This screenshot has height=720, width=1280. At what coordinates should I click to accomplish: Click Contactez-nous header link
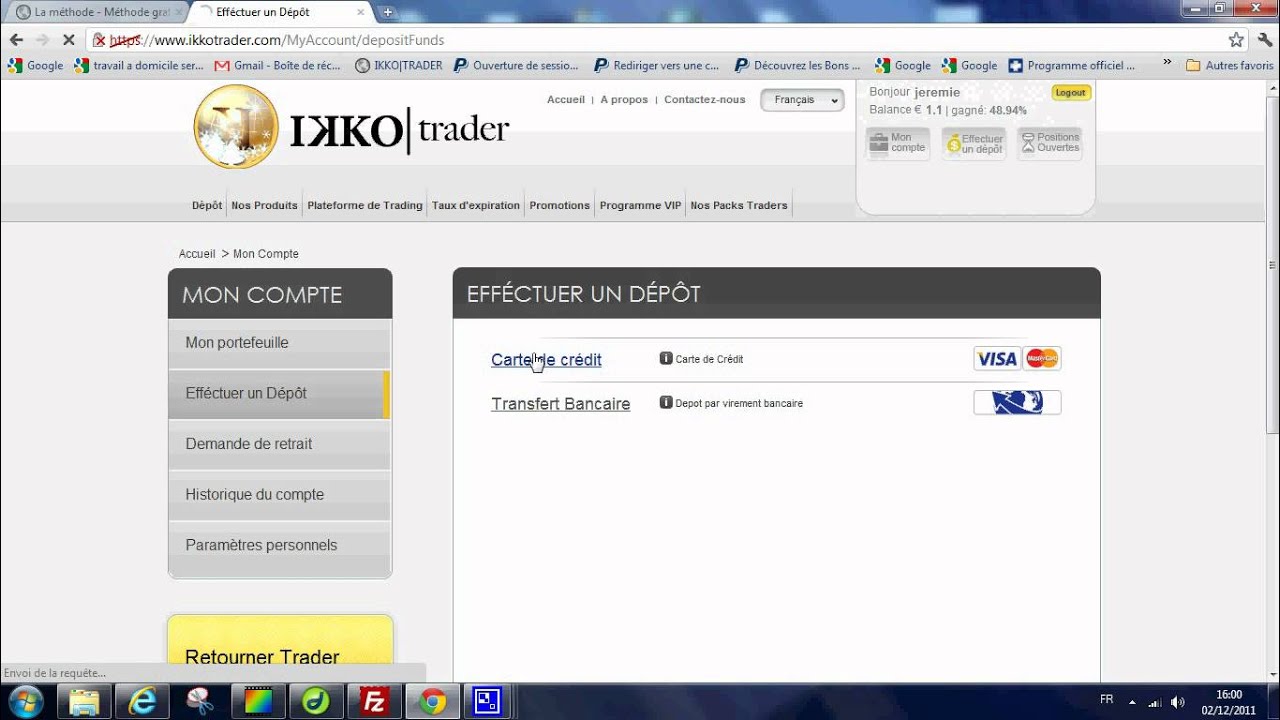tap(705, 100)
